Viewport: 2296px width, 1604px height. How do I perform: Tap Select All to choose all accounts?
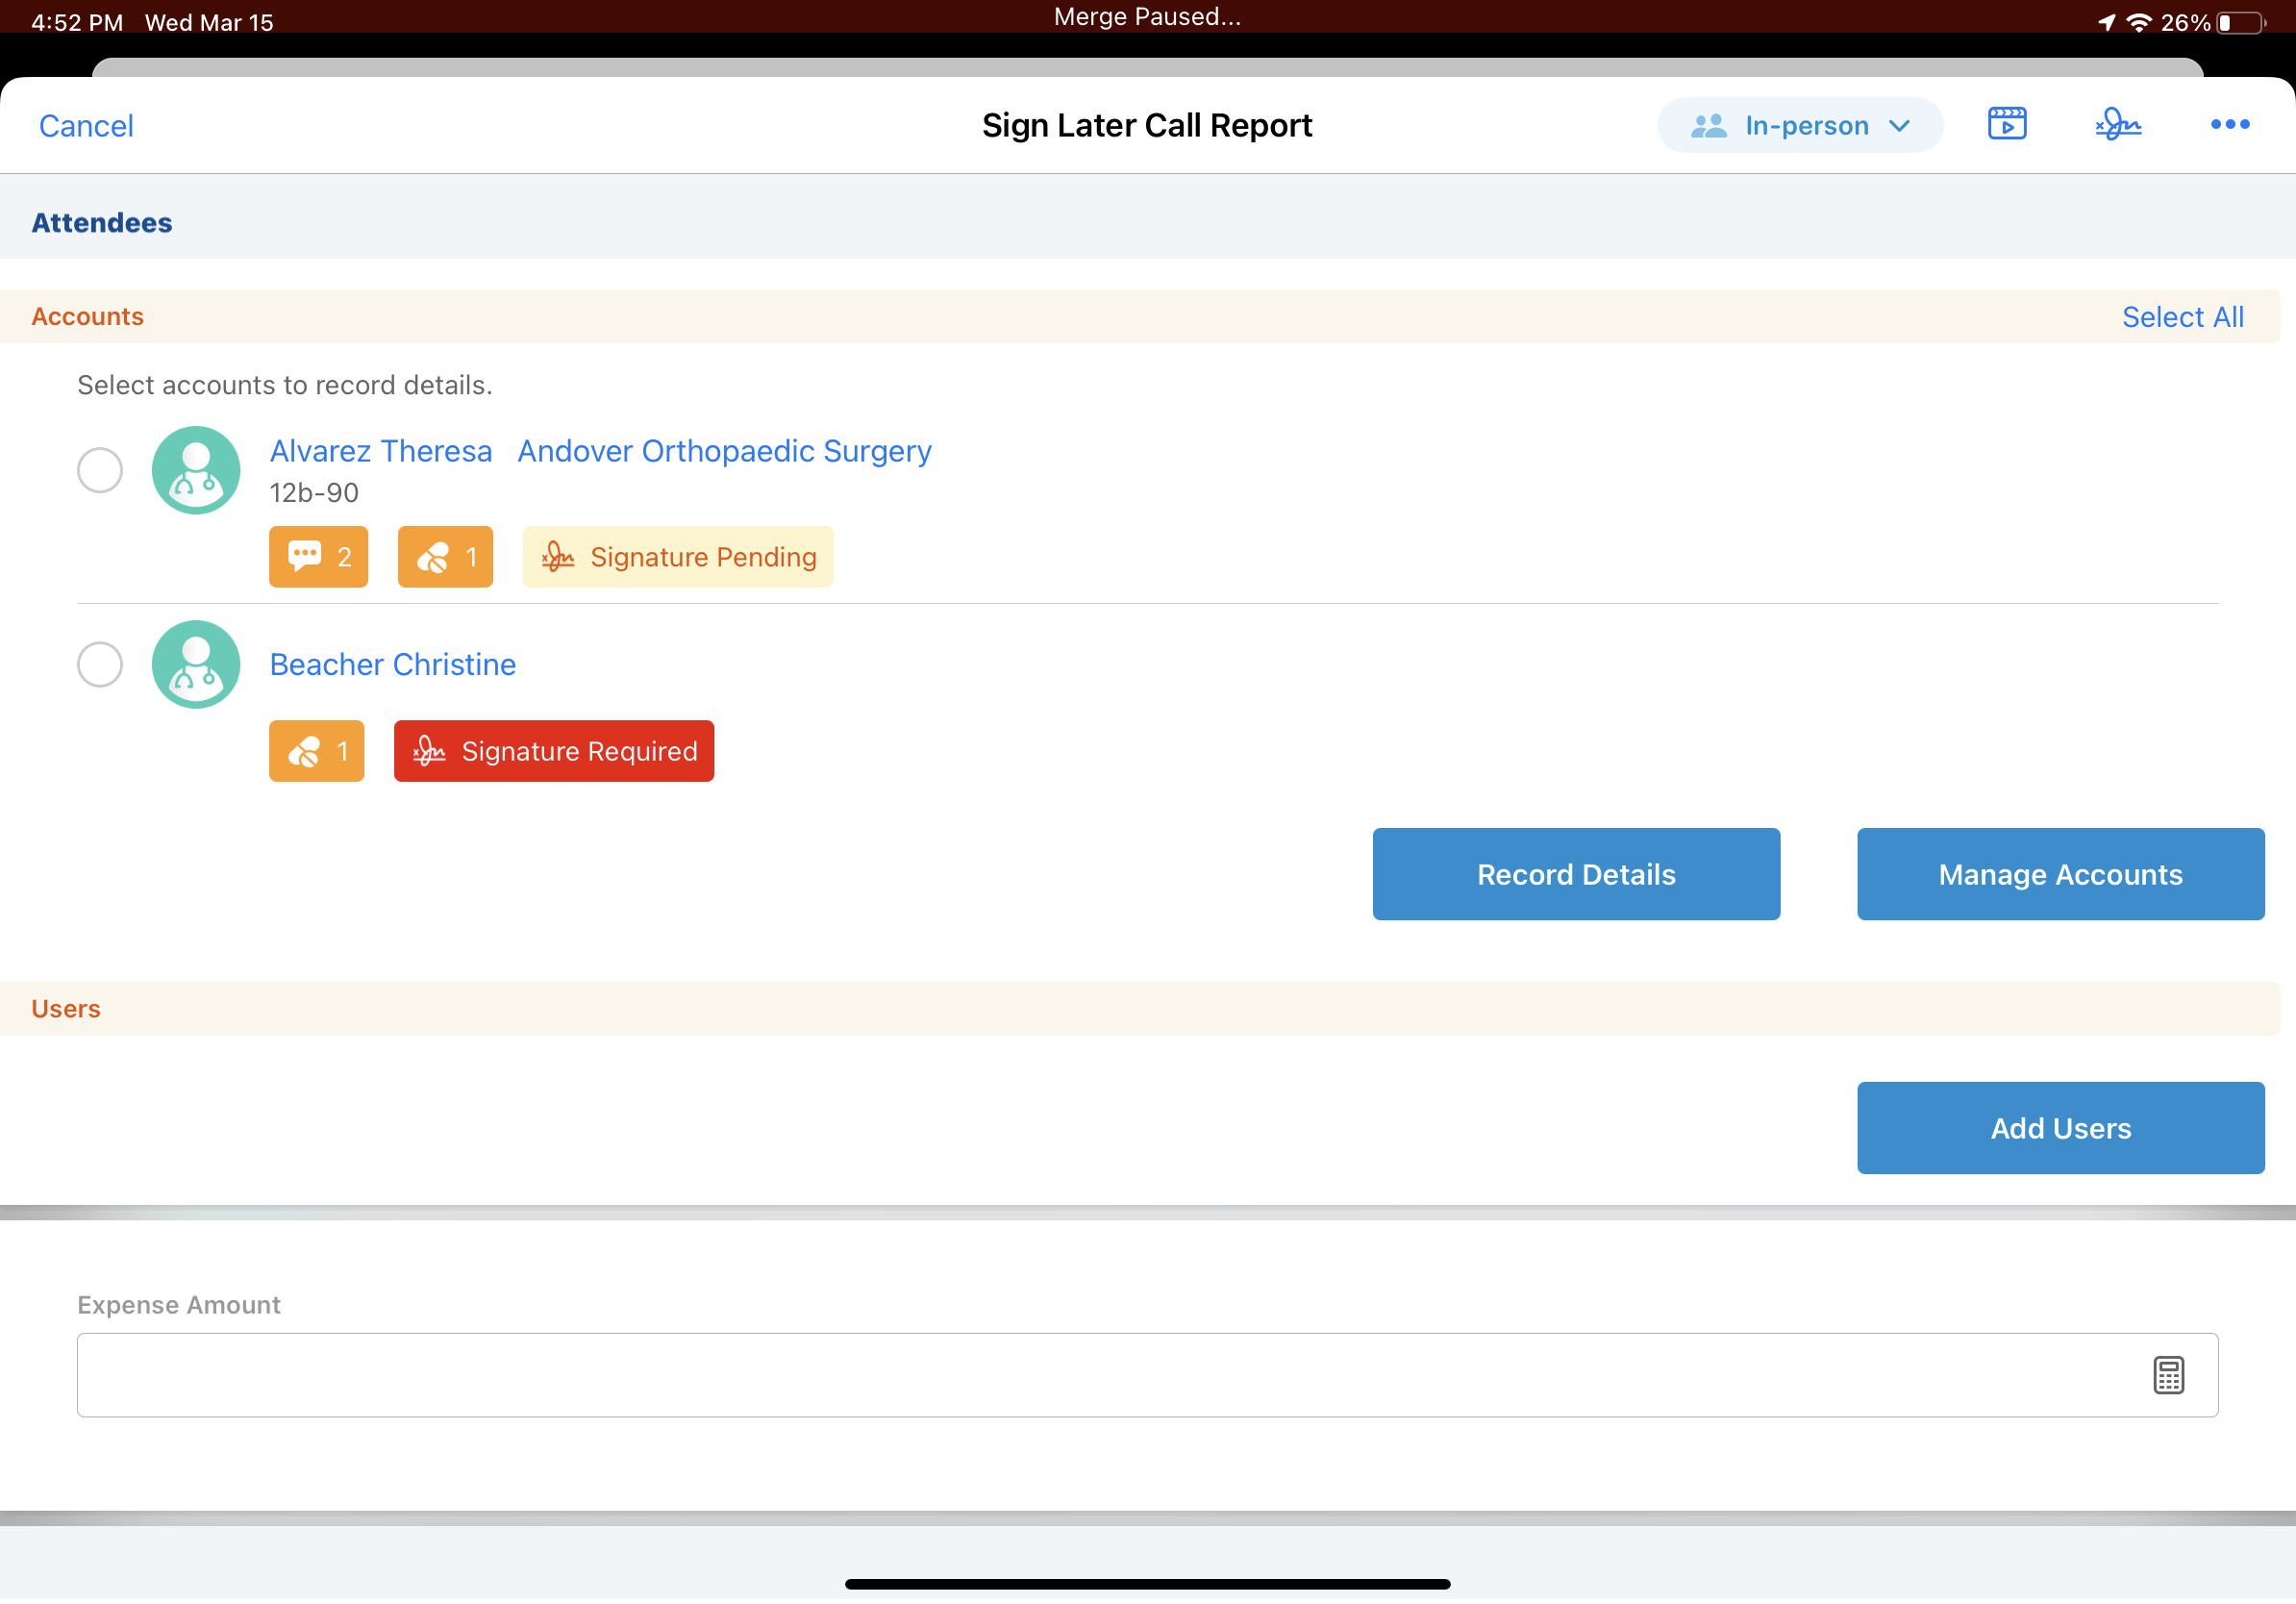coord(2183,316)
